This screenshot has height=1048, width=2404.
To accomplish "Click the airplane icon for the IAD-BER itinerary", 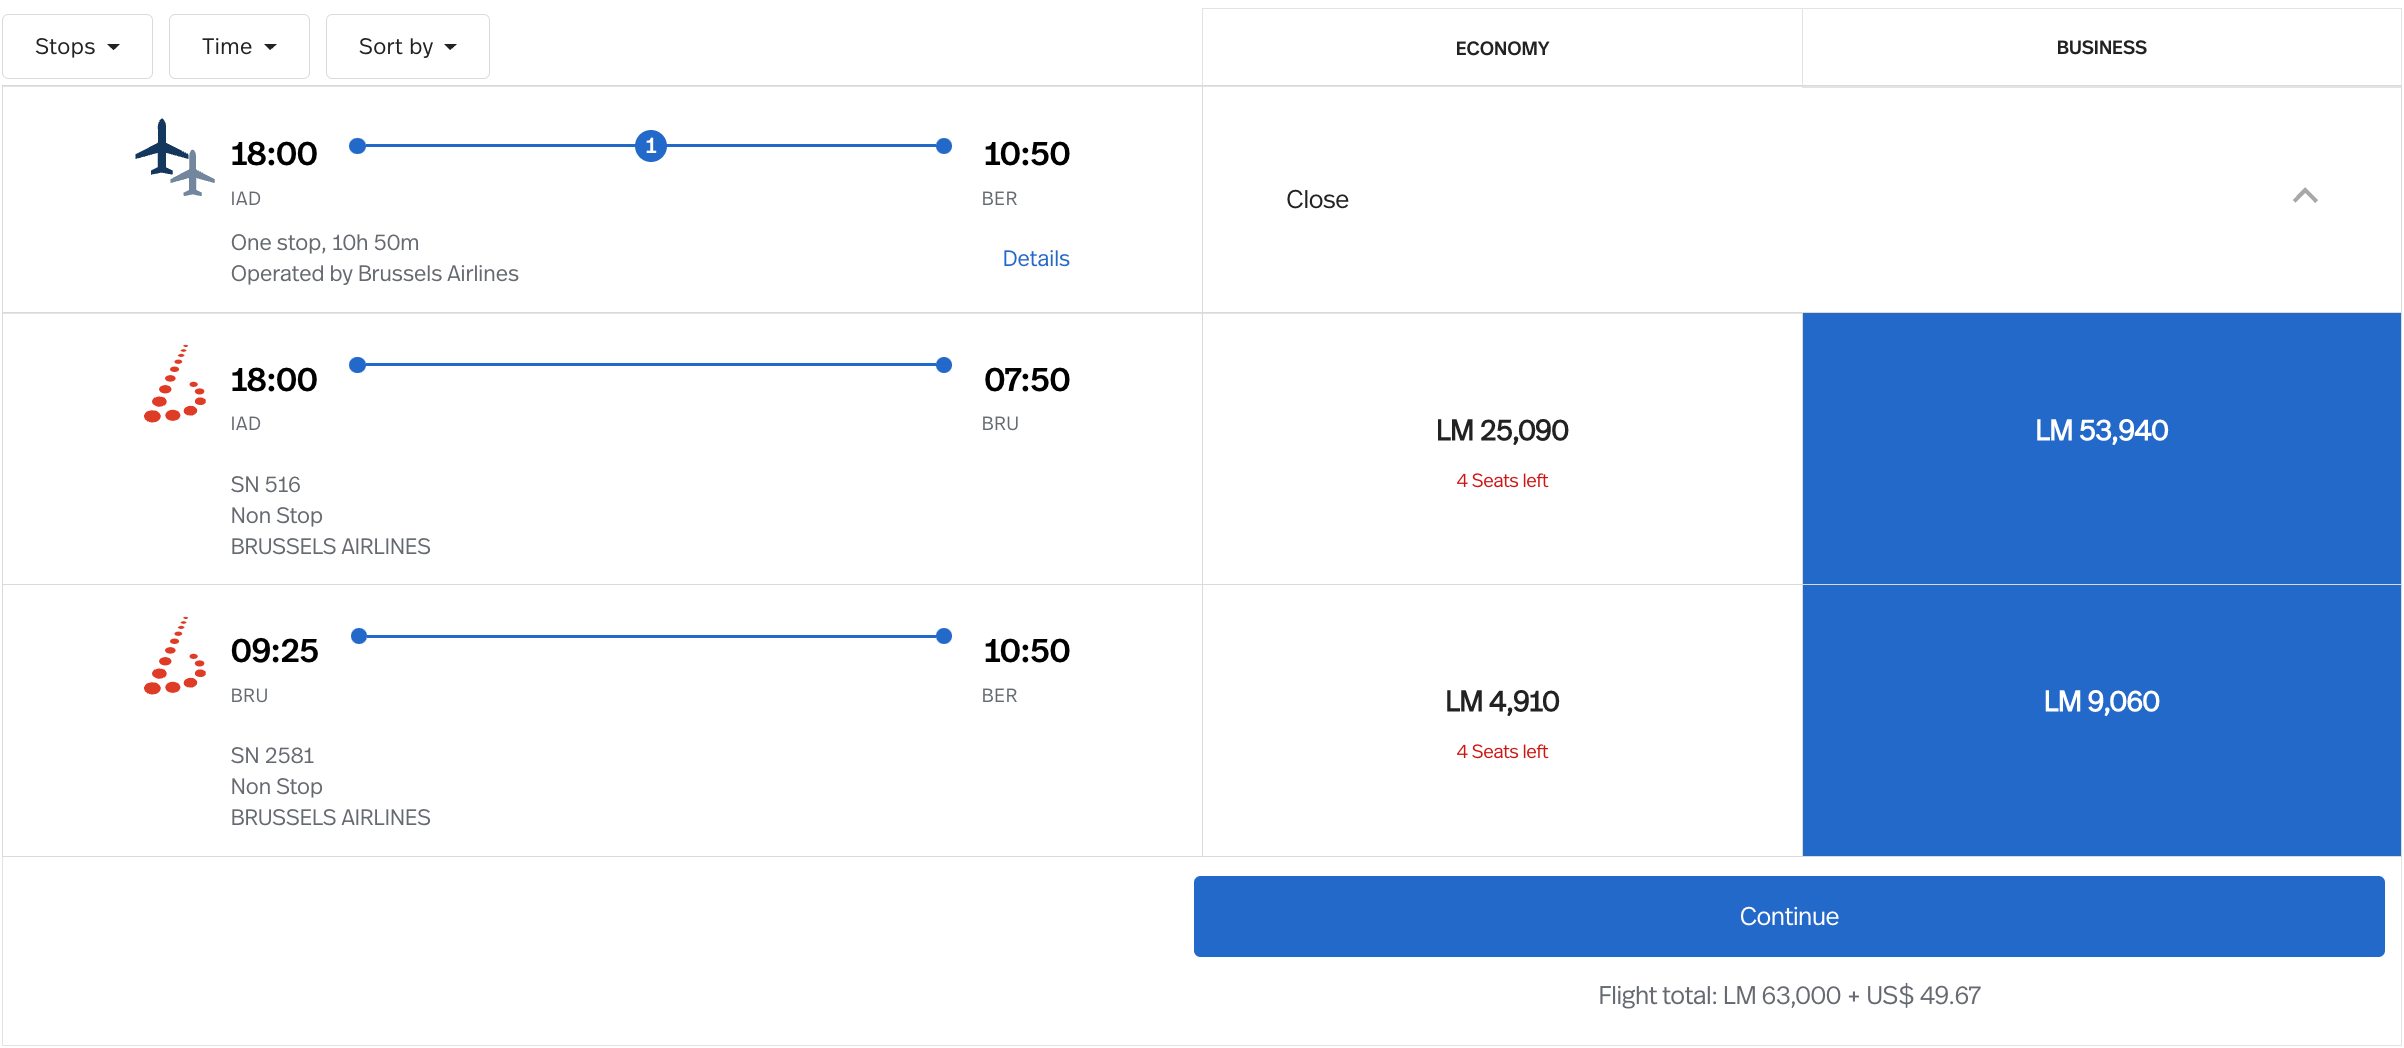I will (163, 152).
